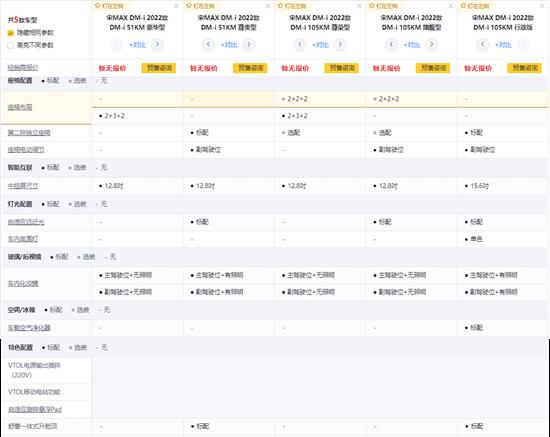550x437 pixels.
Task: Pin the 51KM 尊贵型 column to the left
Action: point(201,6)
